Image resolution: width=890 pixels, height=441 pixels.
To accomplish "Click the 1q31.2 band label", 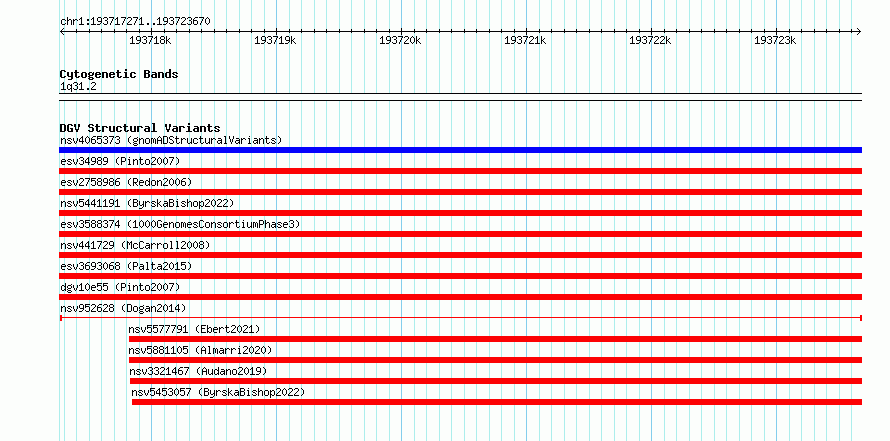I will click(x=78, y=87).
